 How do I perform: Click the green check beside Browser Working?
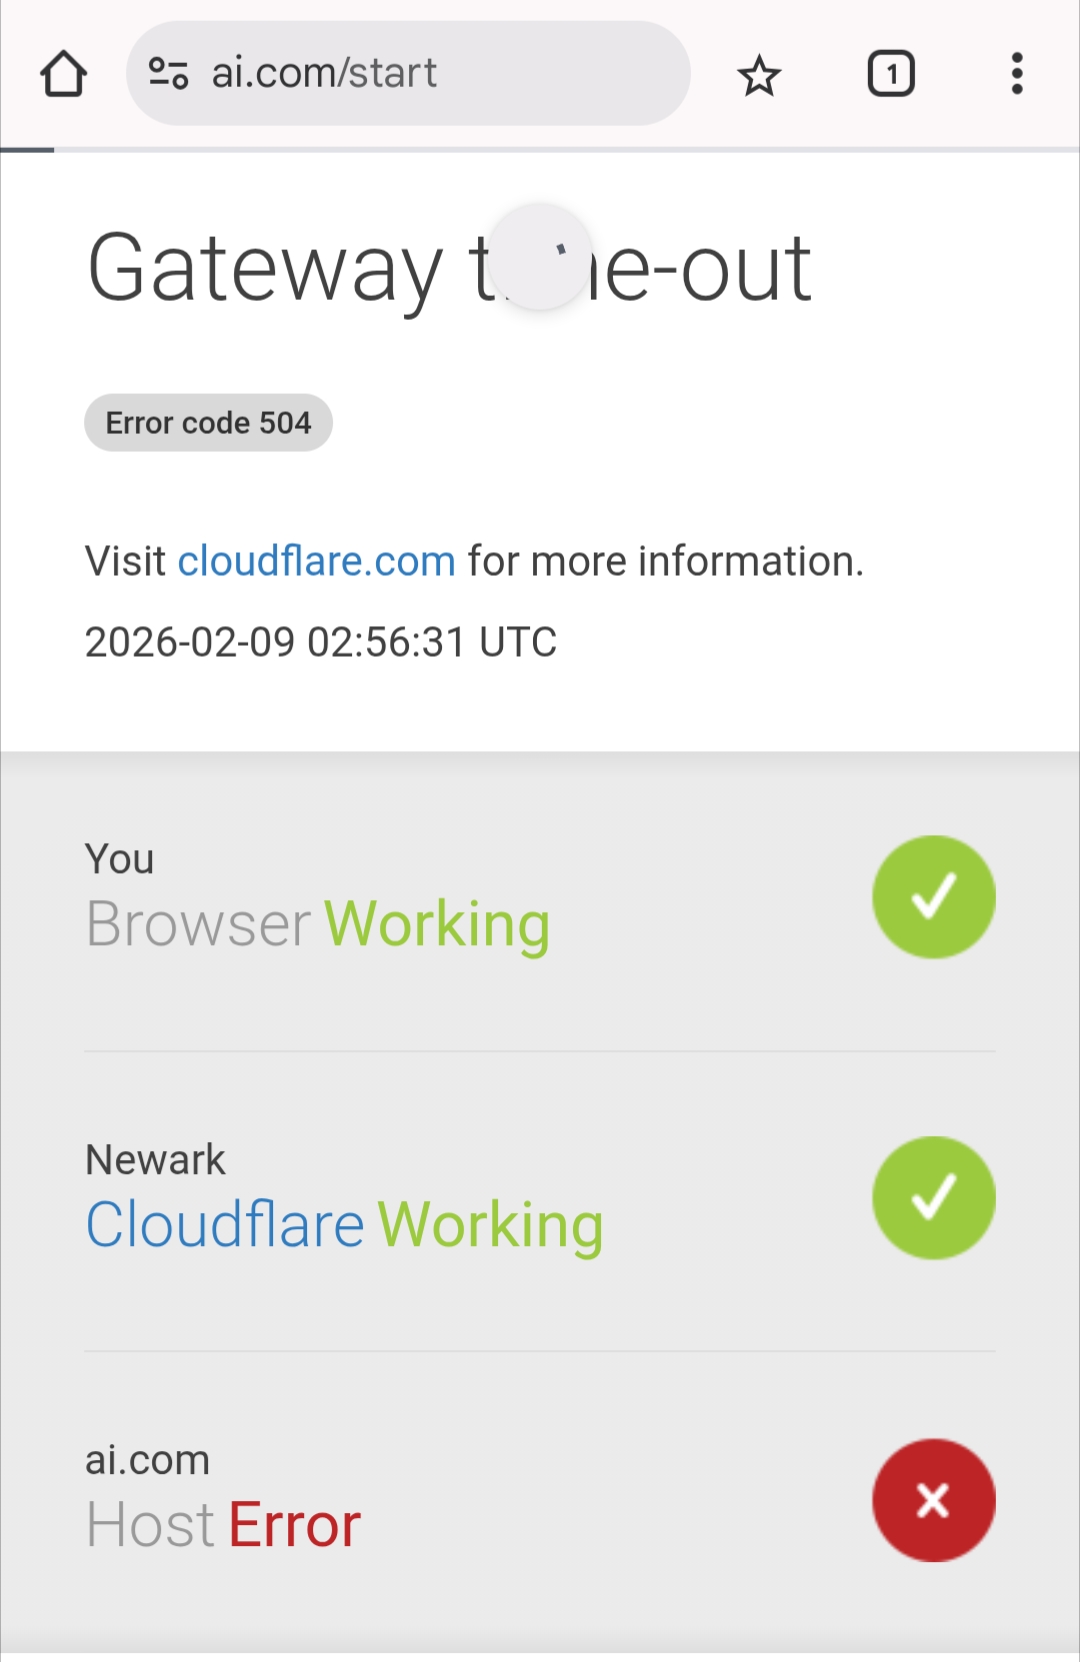[x=934, y=897]
